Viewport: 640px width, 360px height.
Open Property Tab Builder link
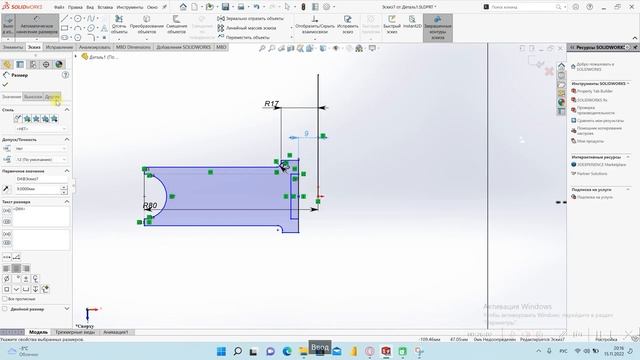[x=594, y=91]
